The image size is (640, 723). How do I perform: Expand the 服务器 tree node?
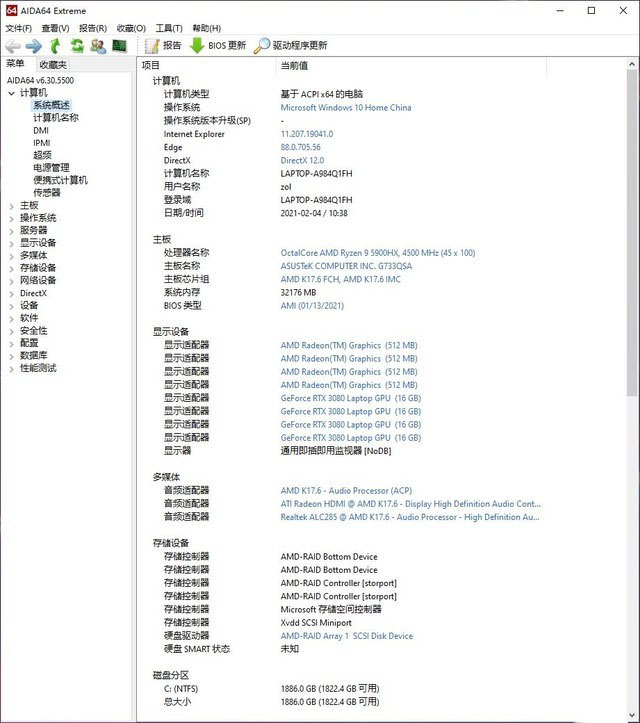coord(12,231)
